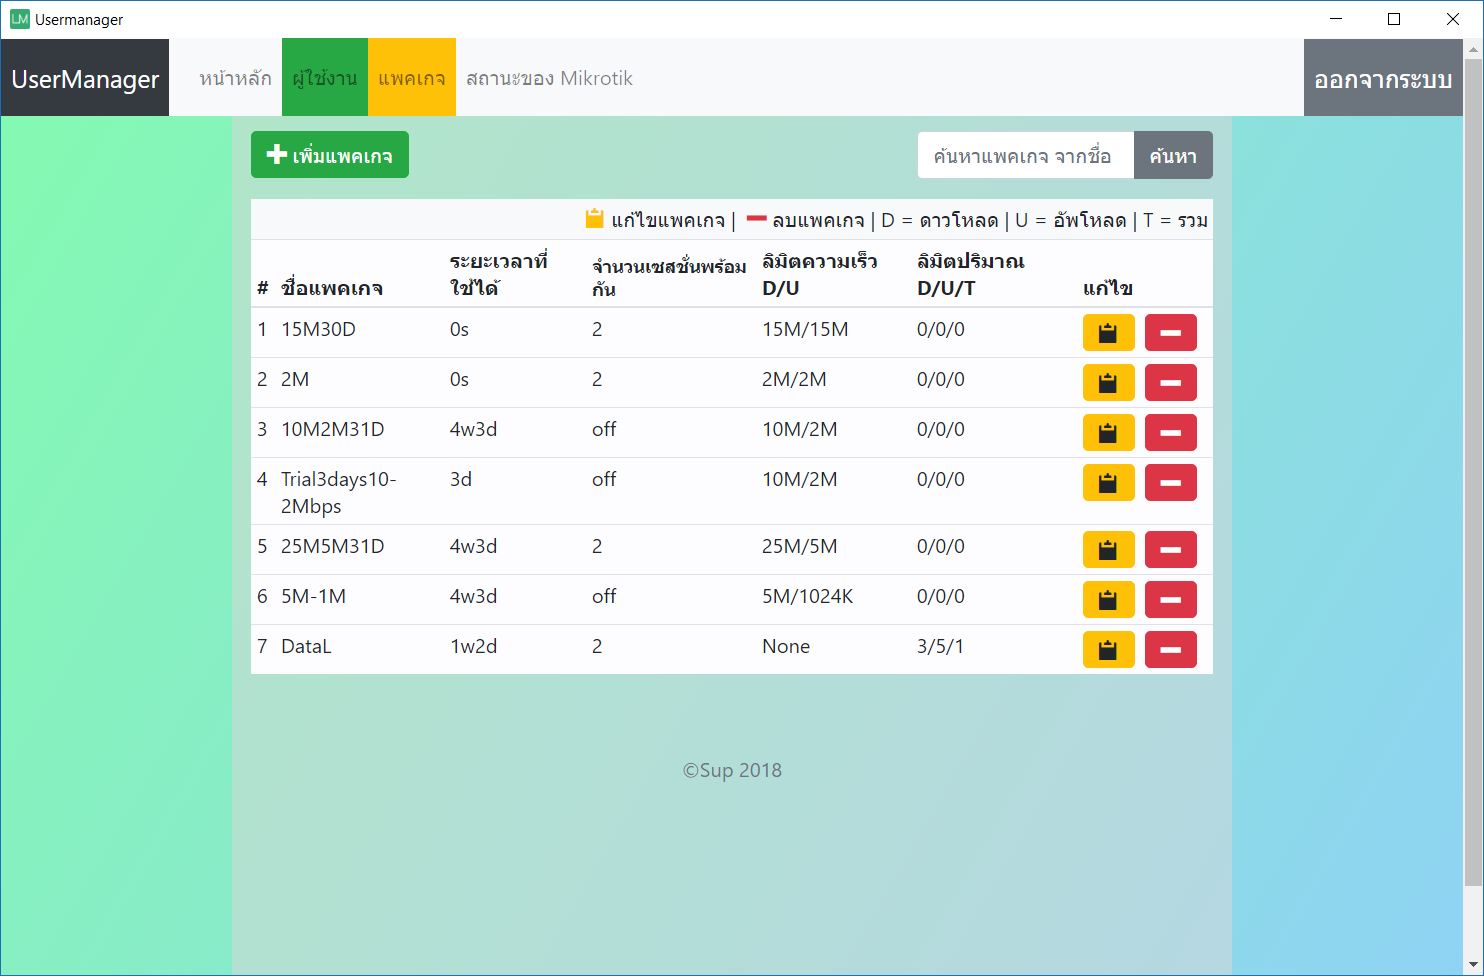Open the edit icon for package 25M5M31D
This screenshot has width=1484, height=976.
pyautogui.click(x=1108, y=550)
